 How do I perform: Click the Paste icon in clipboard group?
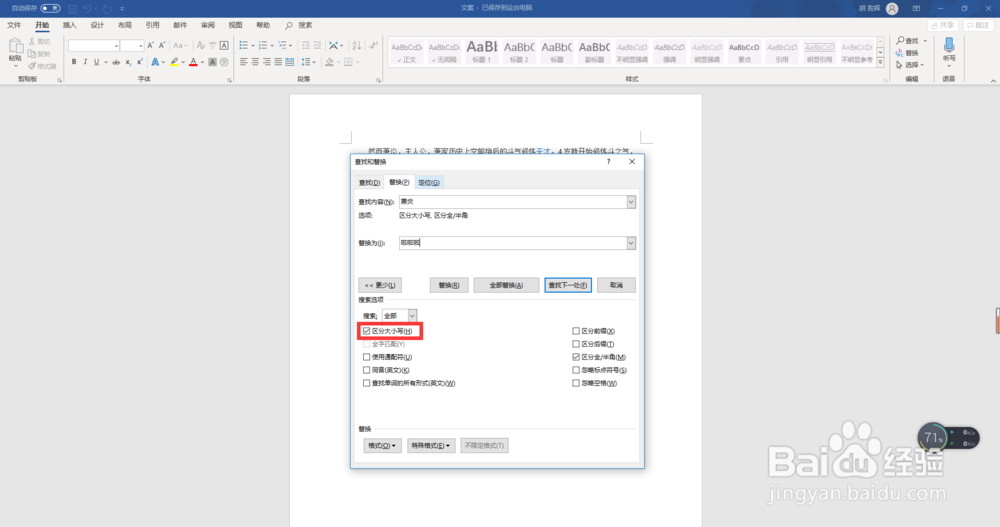15,47
